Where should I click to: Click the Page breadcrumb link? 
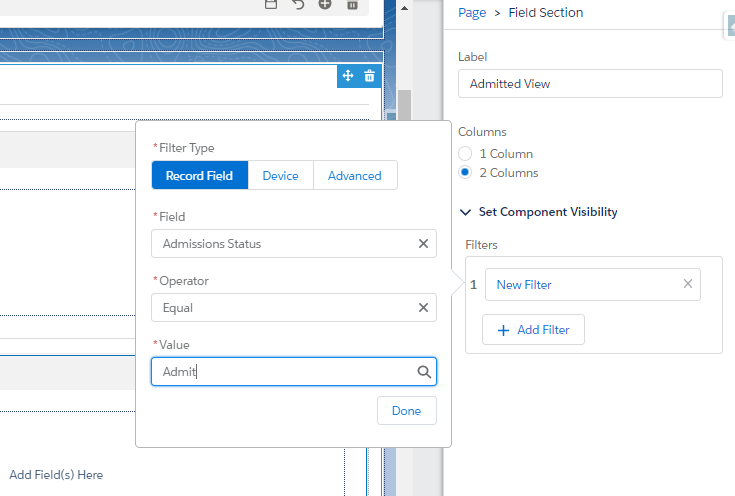pos(472,13)
